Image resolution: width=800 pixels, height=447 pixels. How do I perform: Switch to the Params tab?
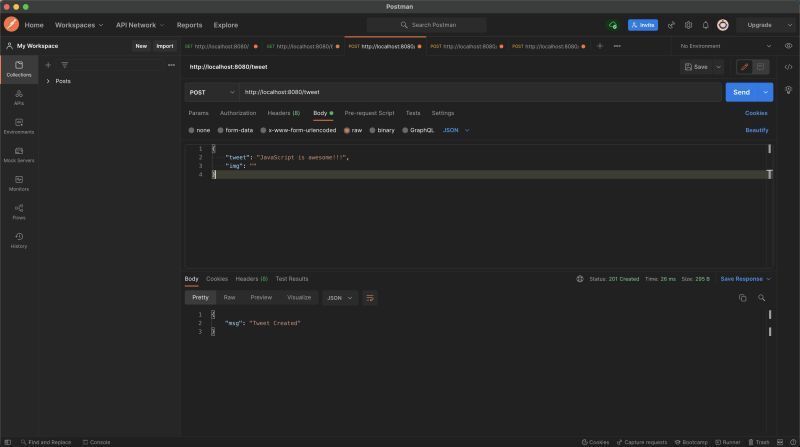[198, 113]
